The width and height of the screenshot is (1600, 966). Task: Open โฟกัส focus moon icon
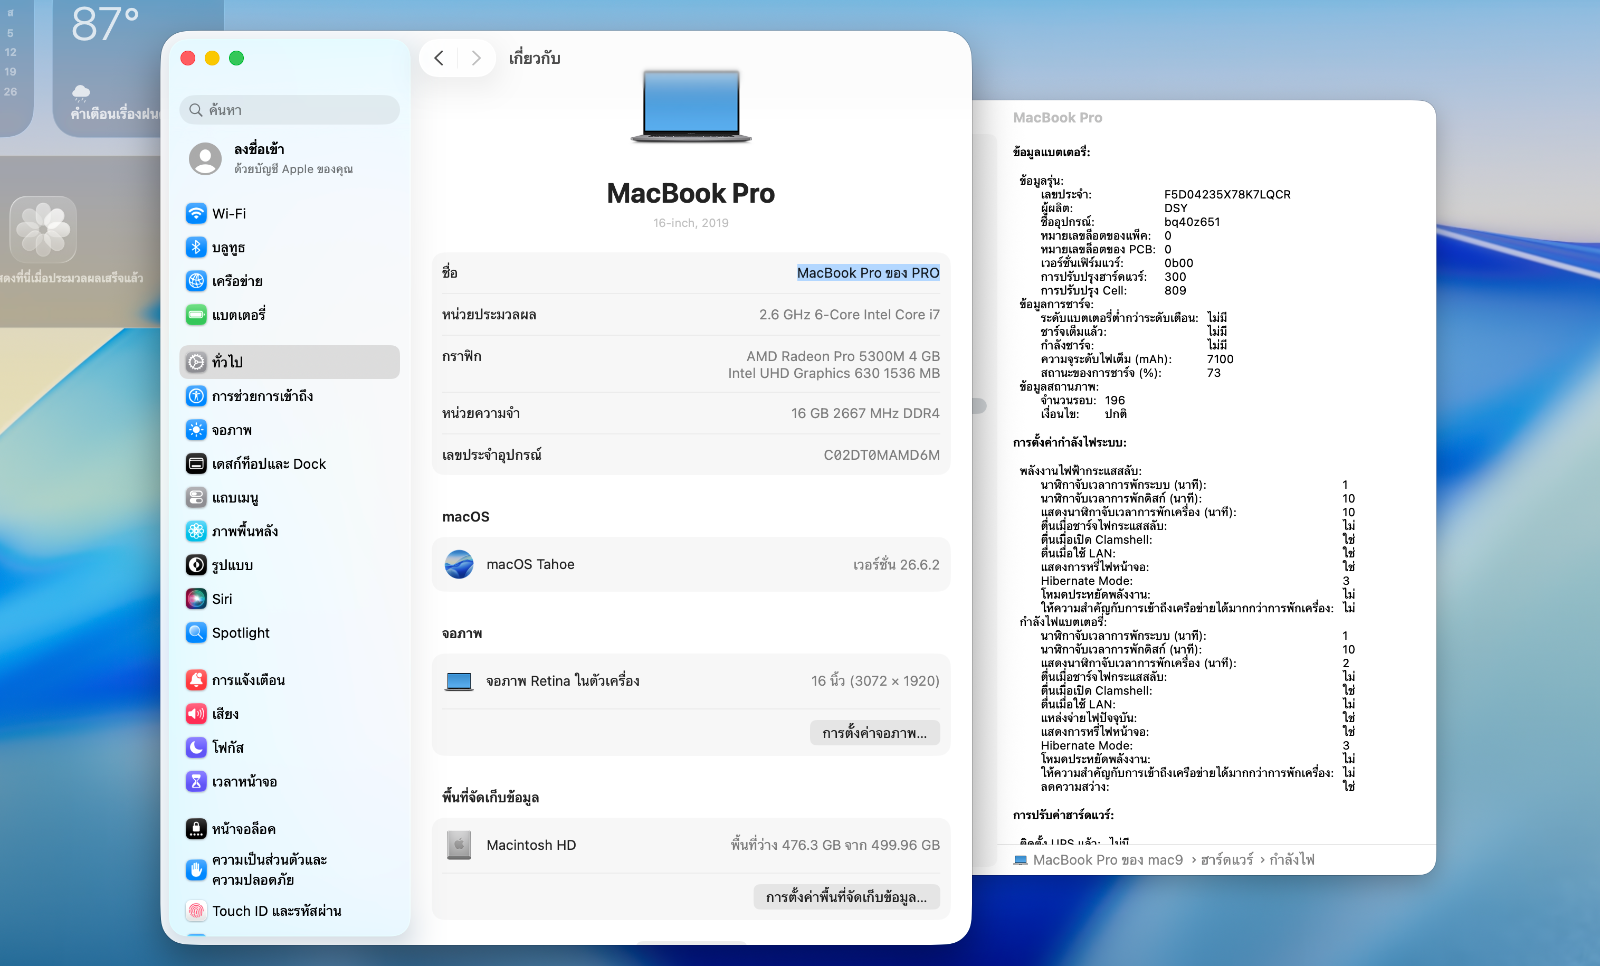196,747
